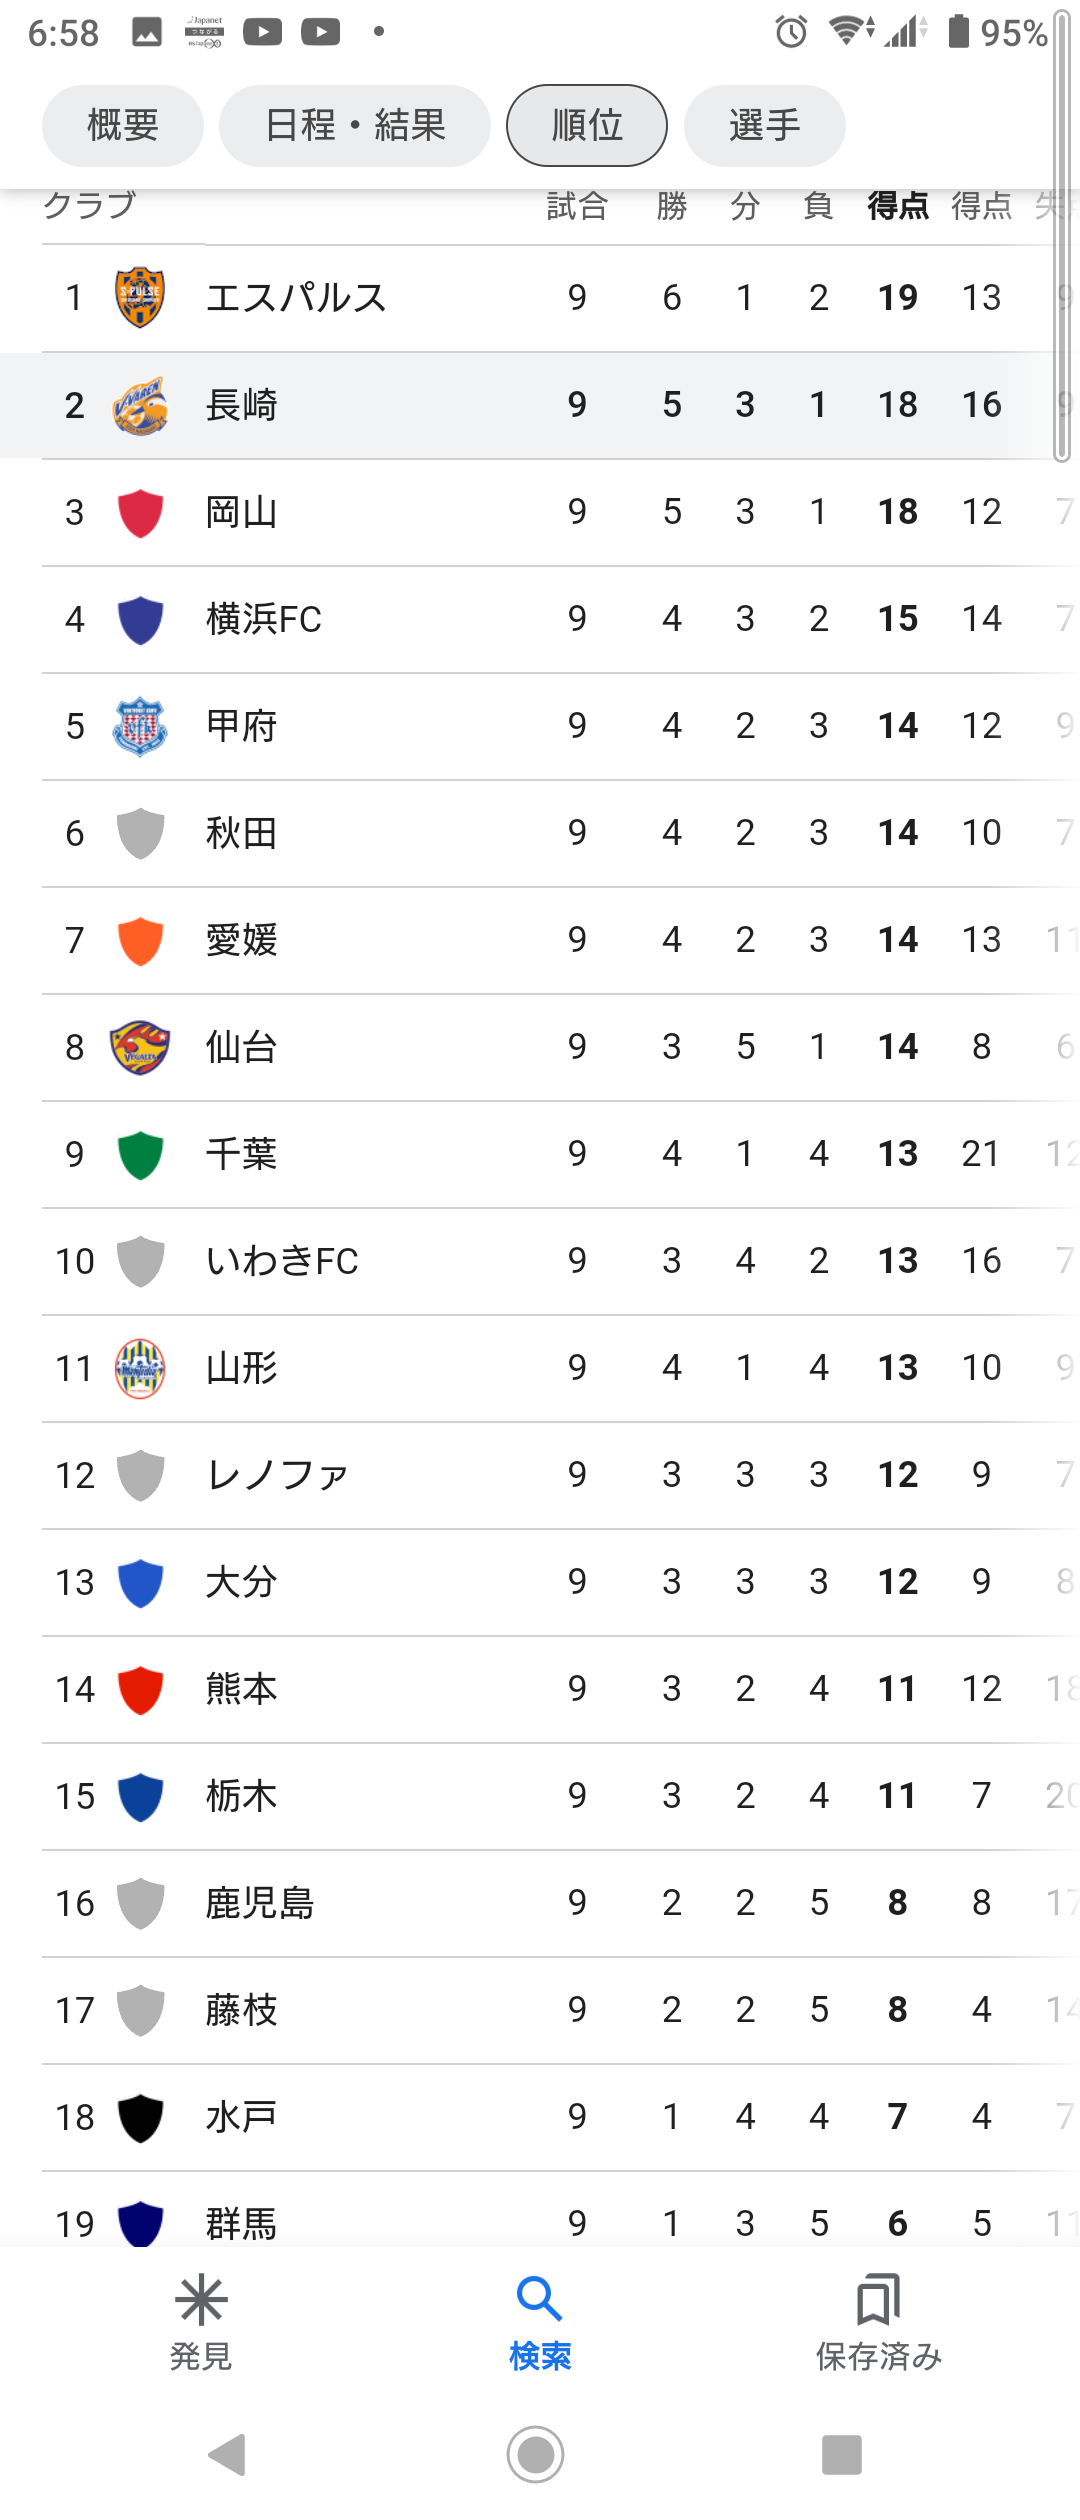
Task: Tap the 検索 search magnifier icon
Action: coord(540,2300)
